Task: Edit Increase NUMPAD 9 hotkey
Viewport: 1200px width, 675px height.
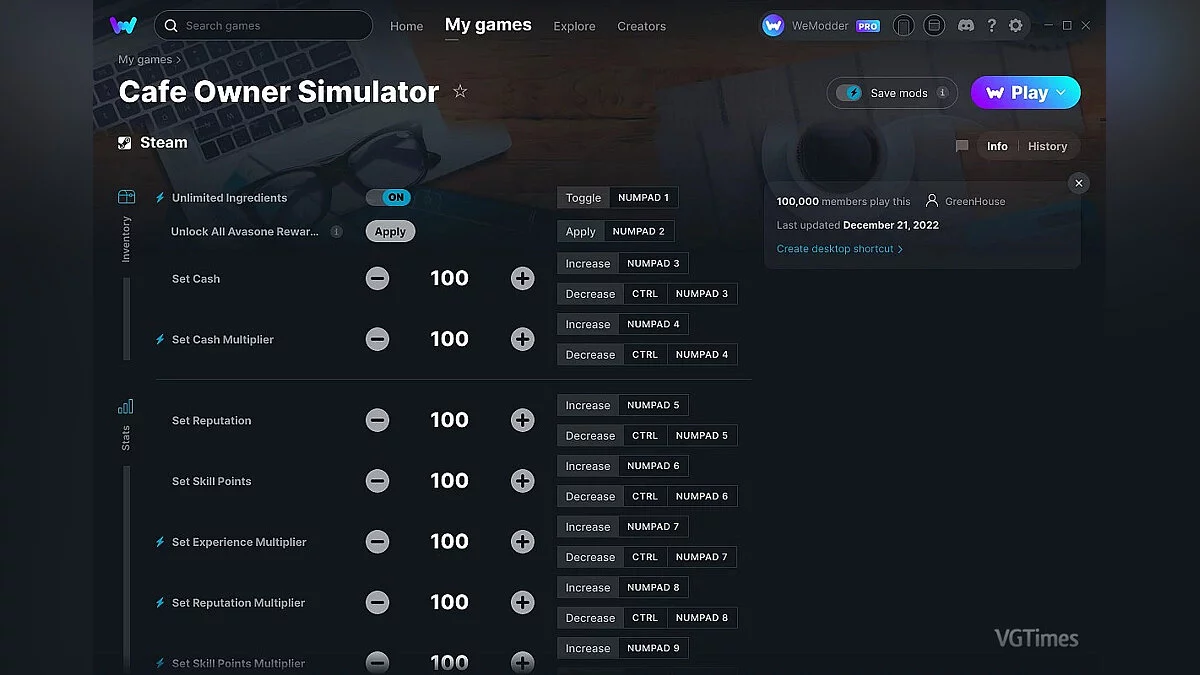Action: [x=622, y=649]
